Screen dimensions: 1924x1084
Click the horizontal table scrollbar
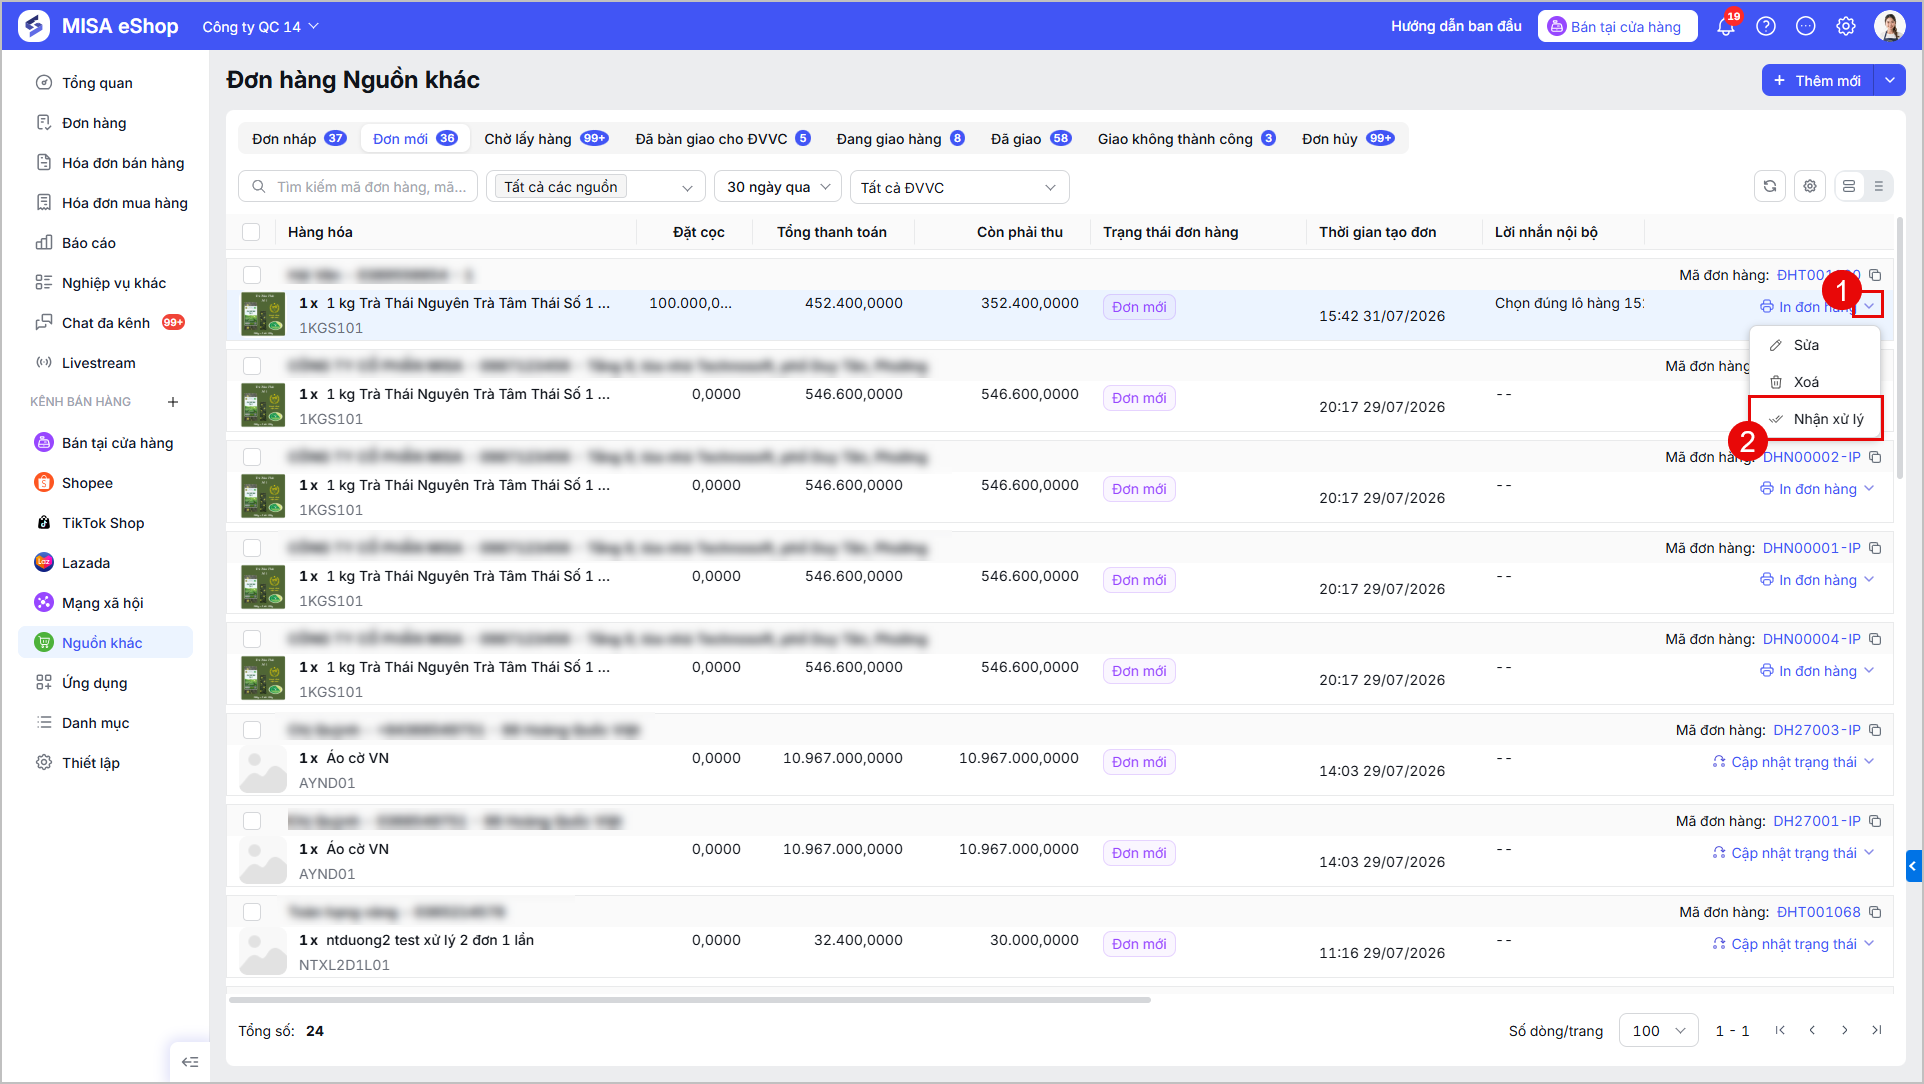pyautogui.click(x=690, y=999)
